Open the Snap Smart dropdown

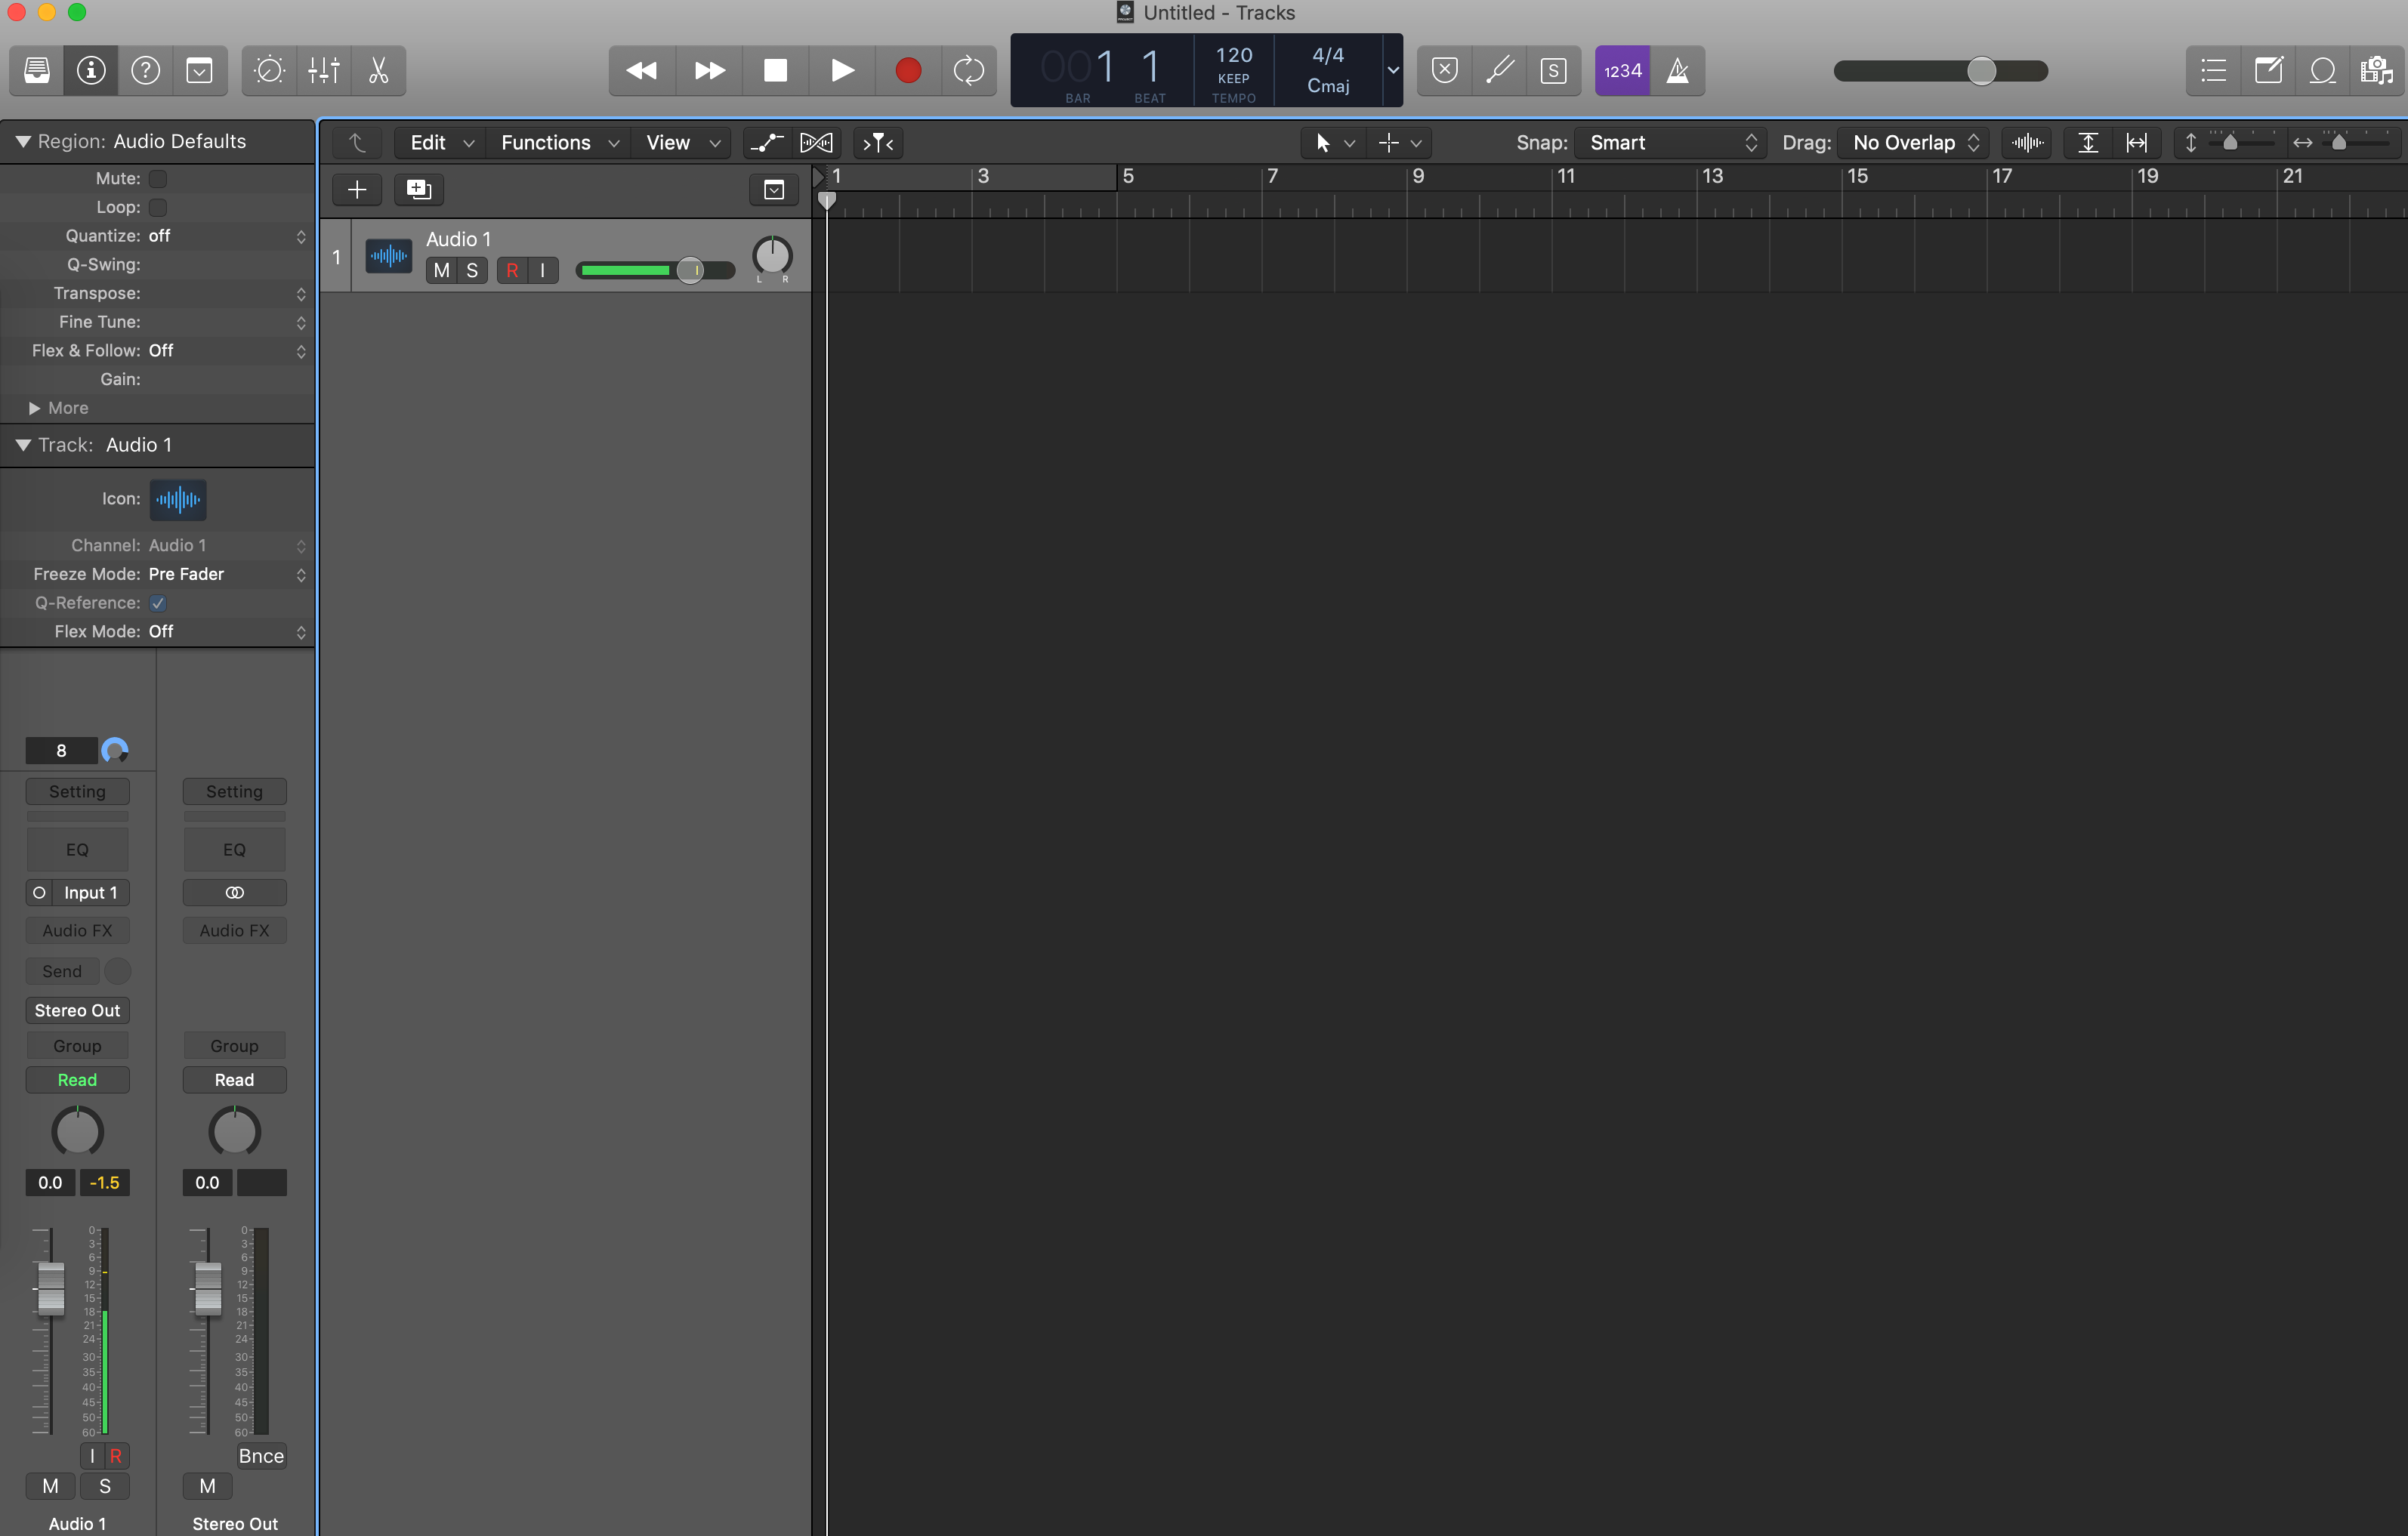click(x=1671, y=142)
